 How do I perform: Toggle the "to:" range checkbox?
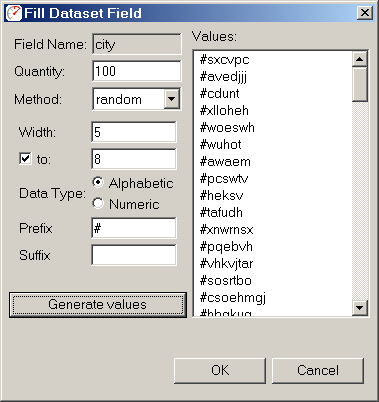(x=25, y=159)
